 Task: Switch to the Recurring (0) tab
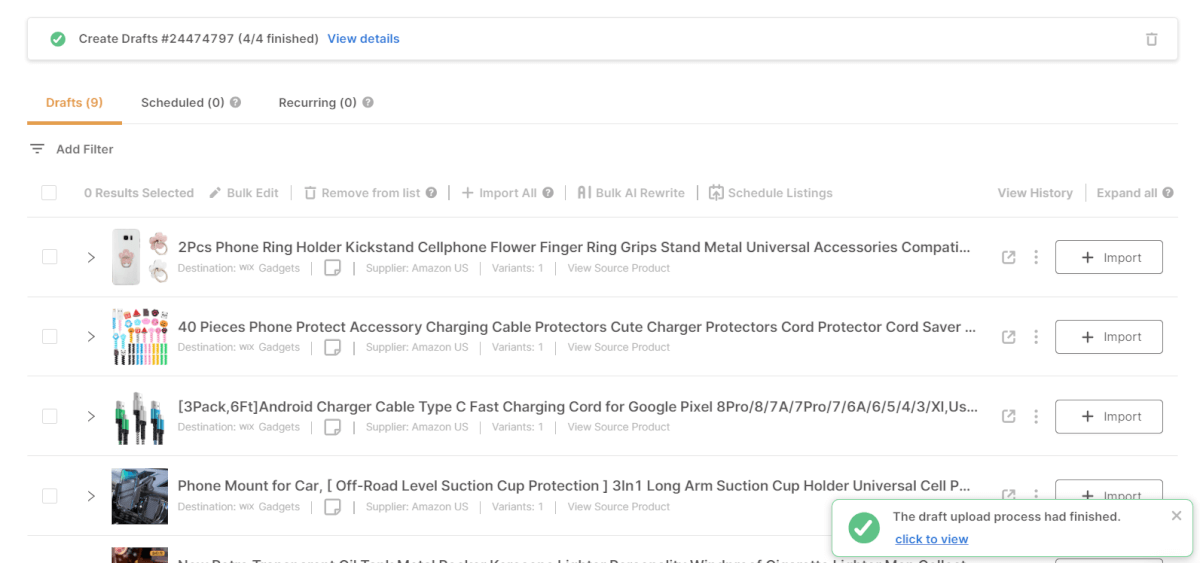(317, 102)
